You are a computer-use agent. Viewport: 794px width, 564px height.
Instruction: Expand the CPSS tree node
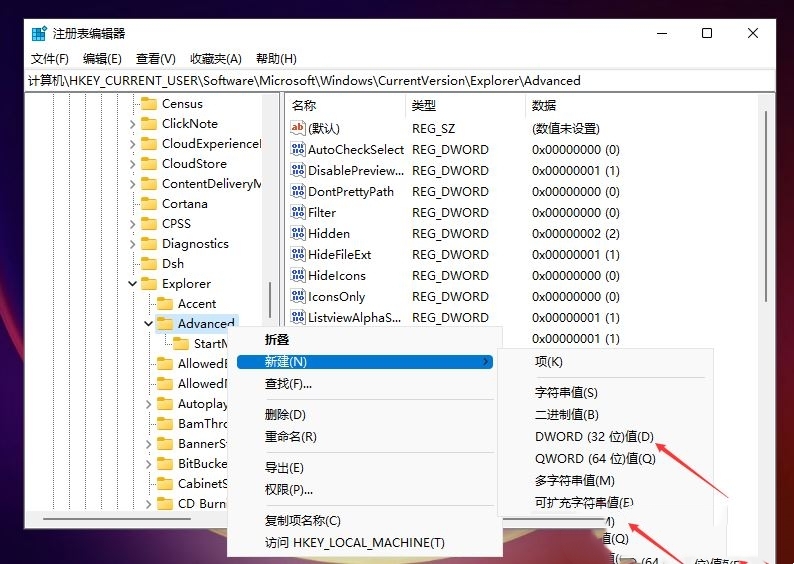tap(133, 224)
